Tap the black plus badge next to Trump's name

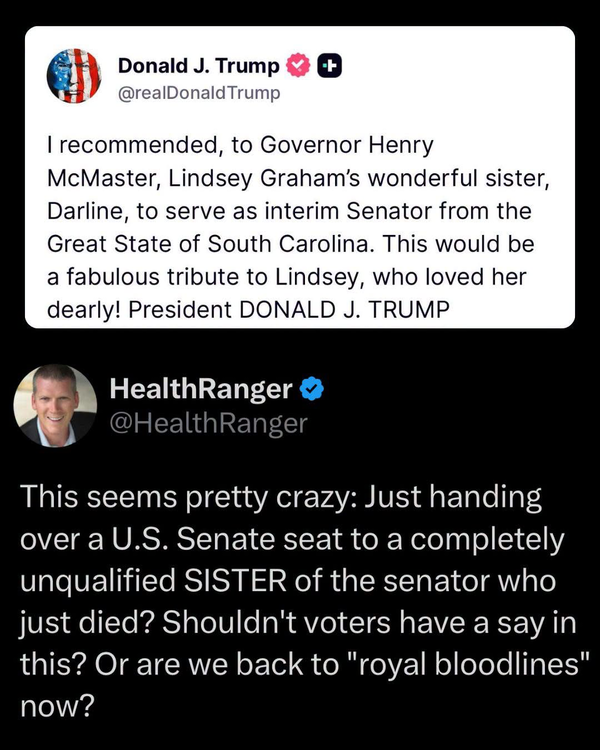330,66
